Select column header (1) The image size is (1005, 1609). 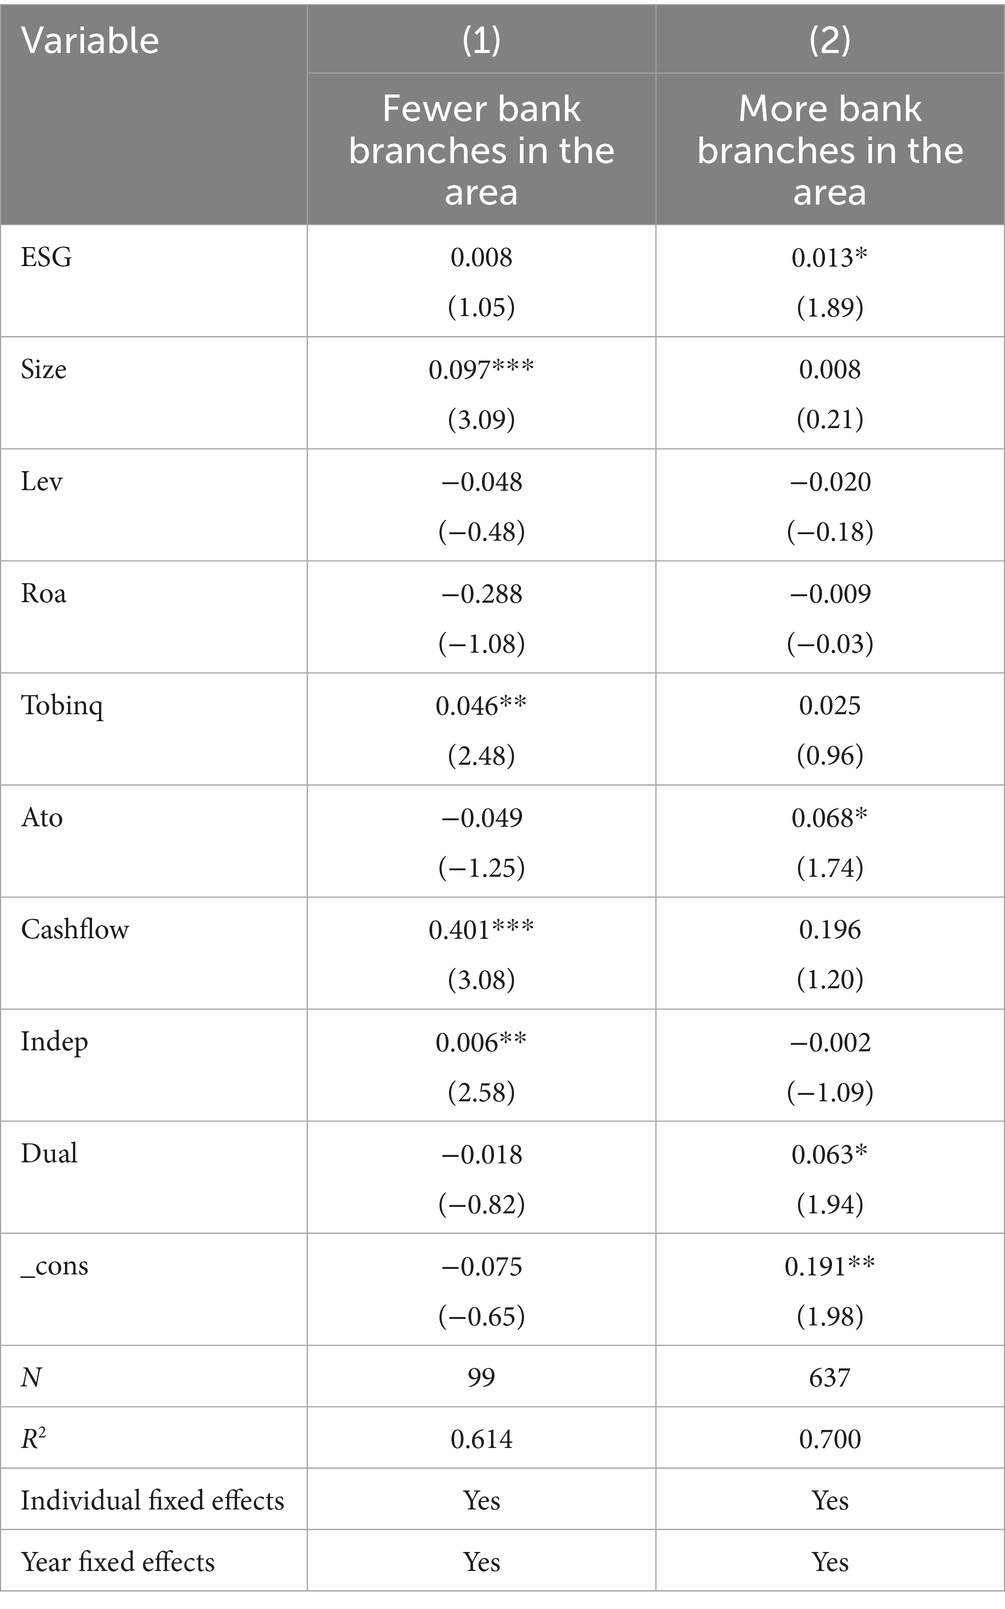pyautogui.click(x=481, y=40)
